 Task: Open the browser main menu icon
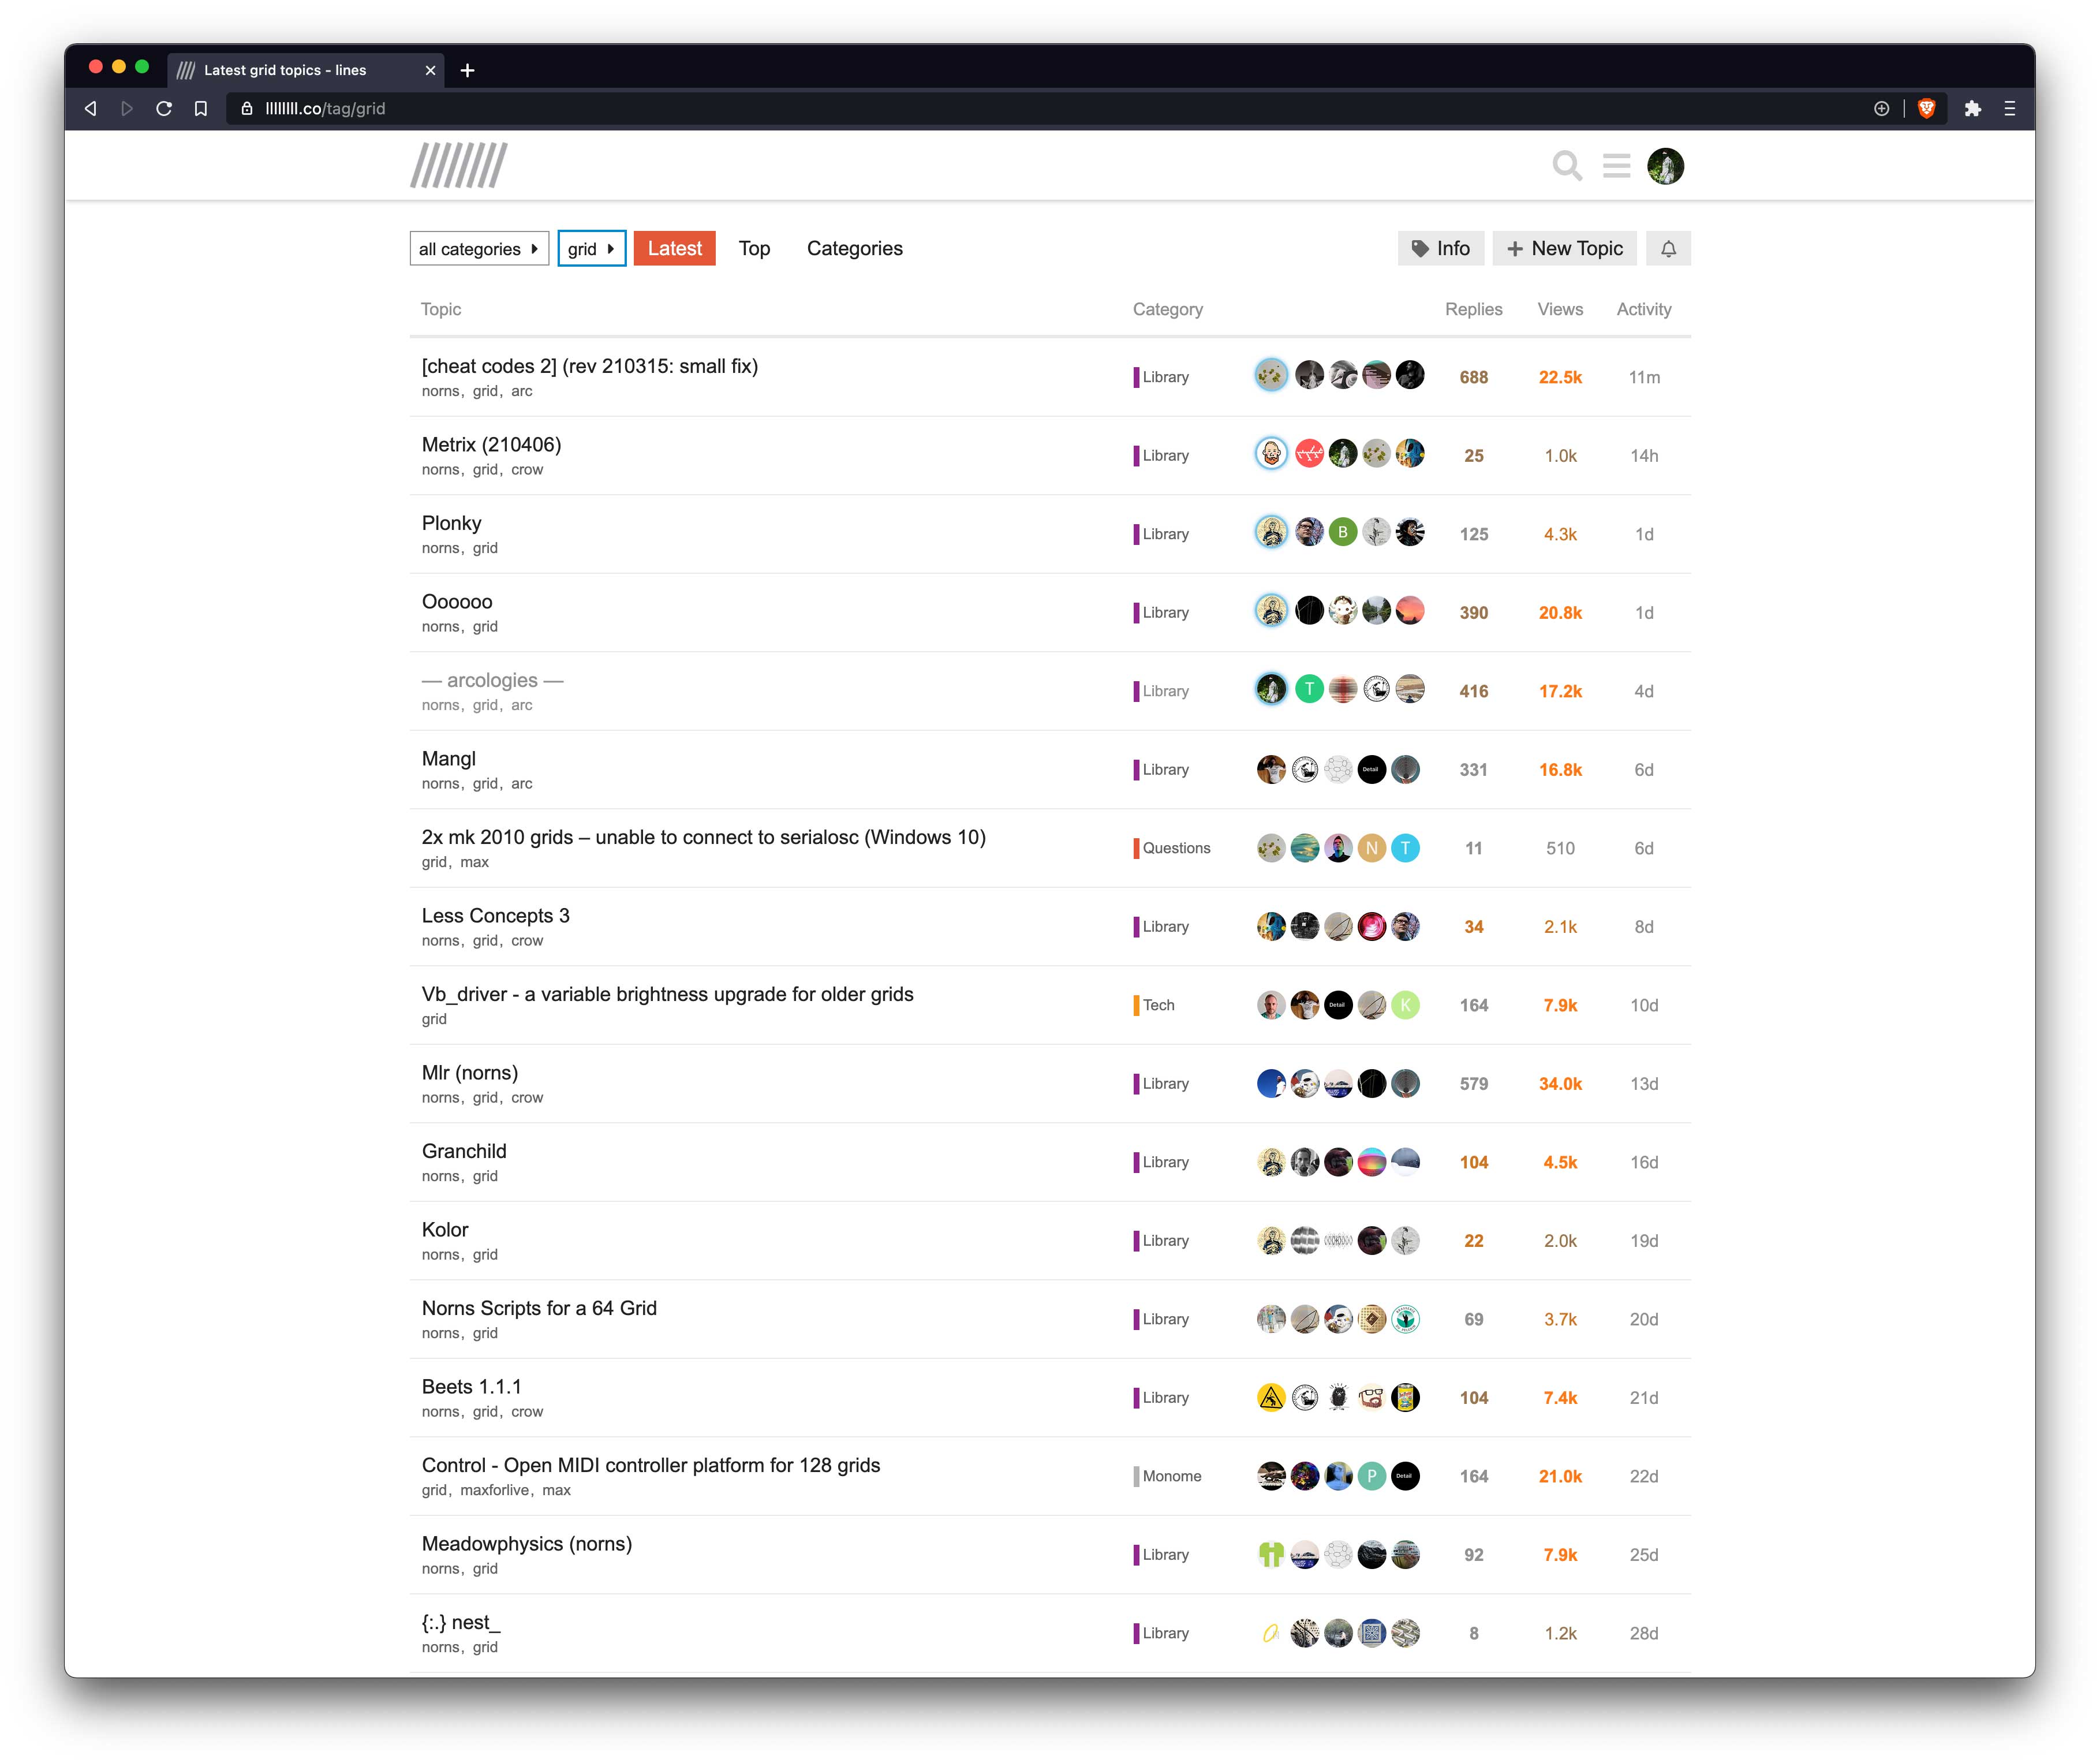[2009, 108]
